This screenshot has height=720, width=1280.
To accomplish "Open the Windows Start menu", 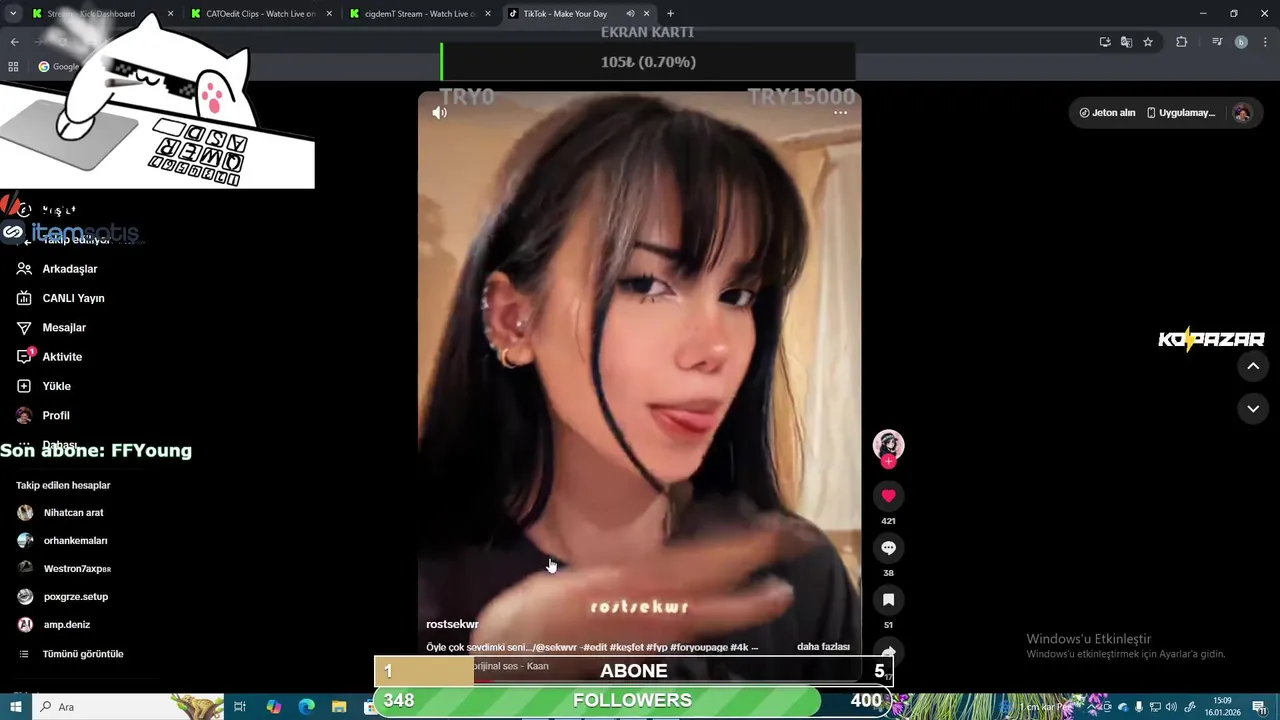I will pyautogui.click(x=16, y=707).
